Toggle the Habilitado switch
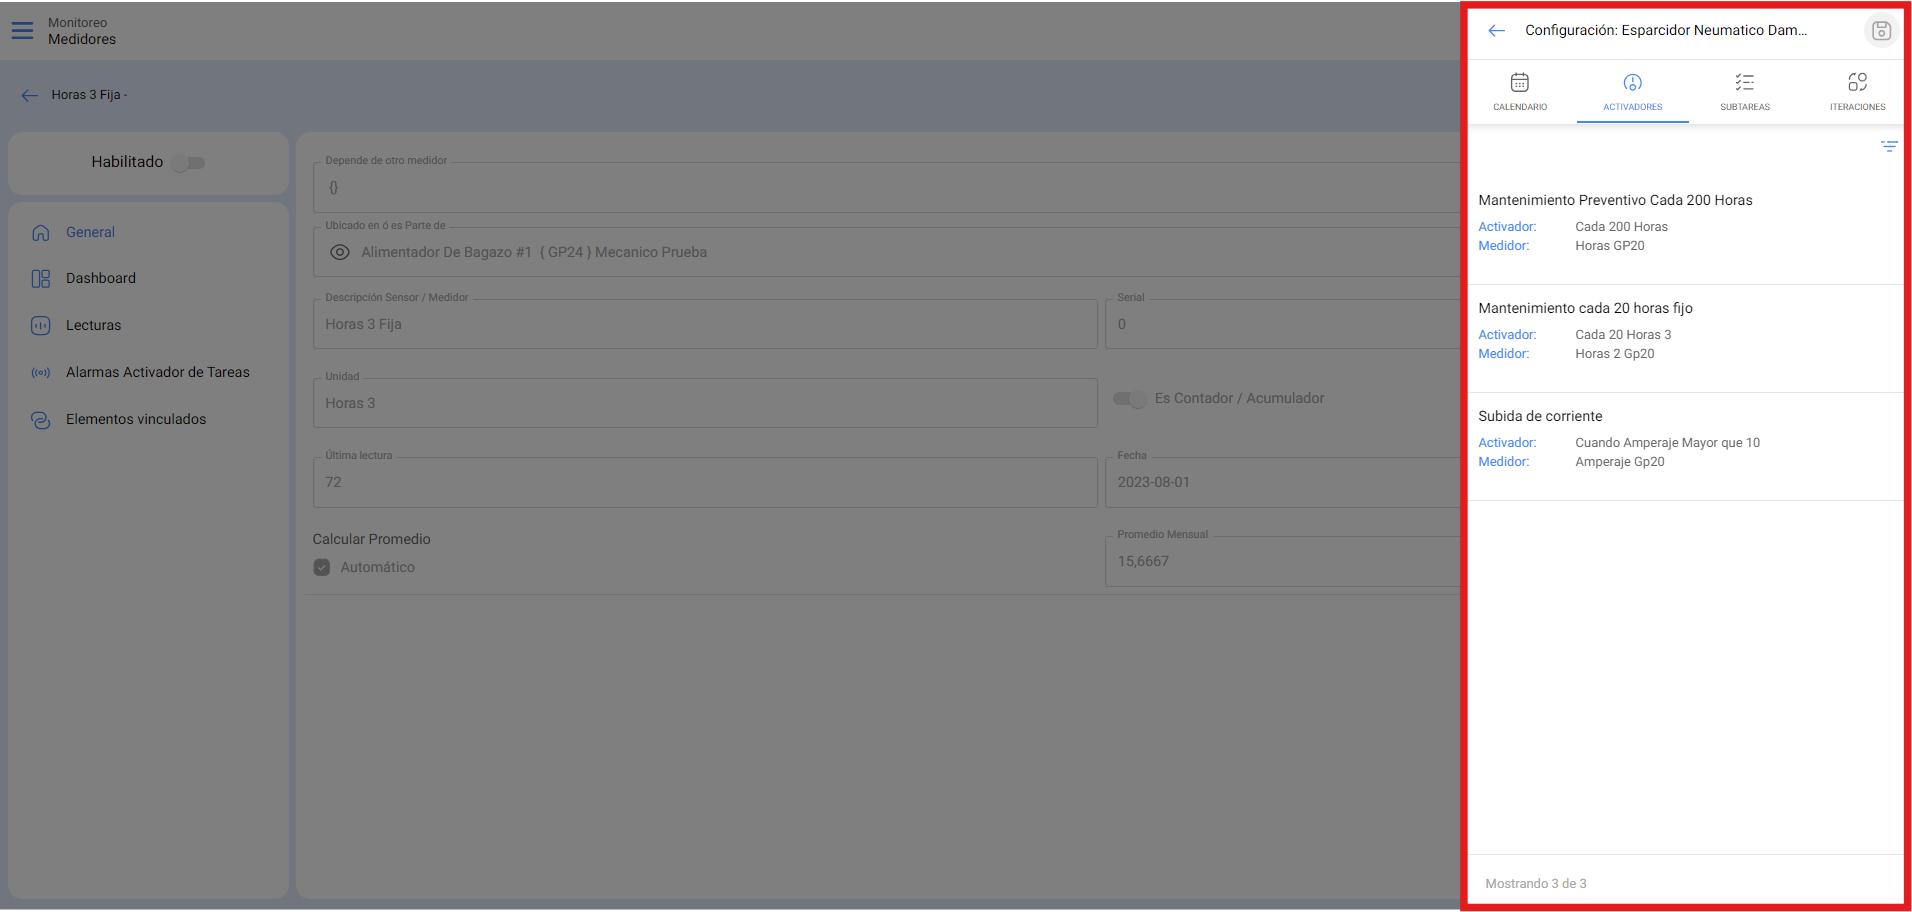This screenshot has height=912, width=1912. pyautogui.click(x=188, y=163)
